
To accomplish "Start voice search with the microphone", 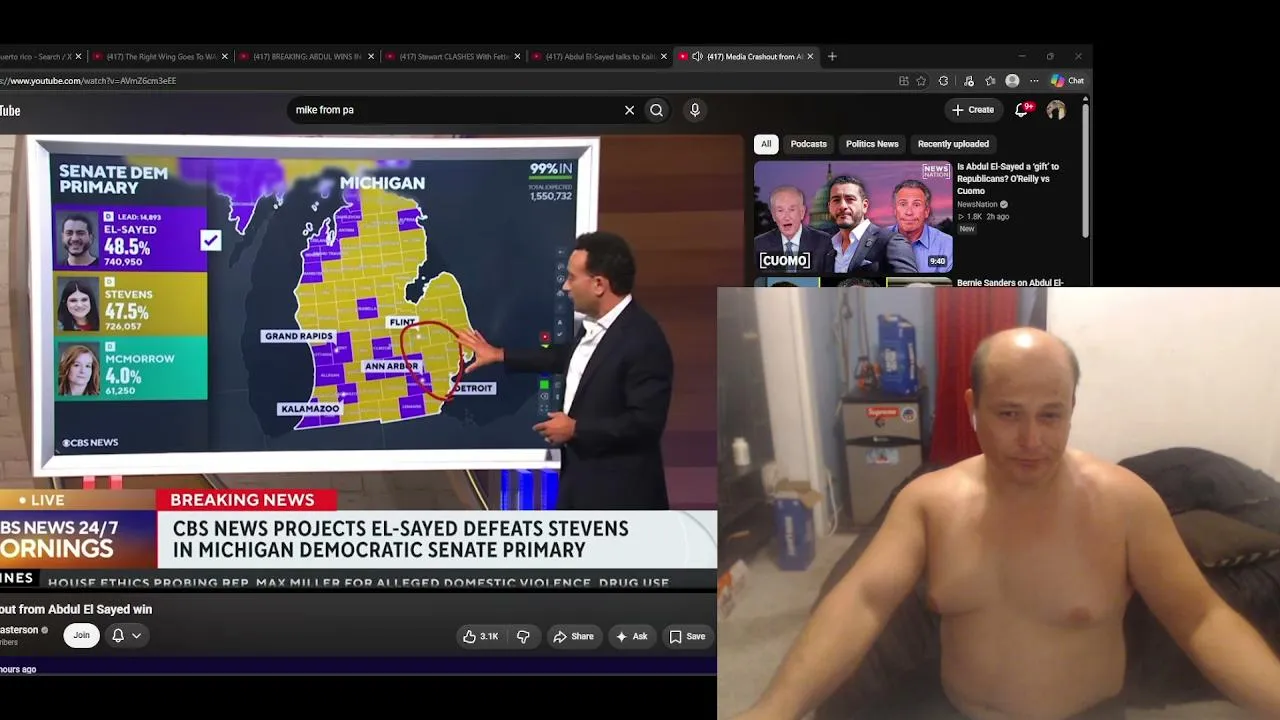I will pos(695,110).
